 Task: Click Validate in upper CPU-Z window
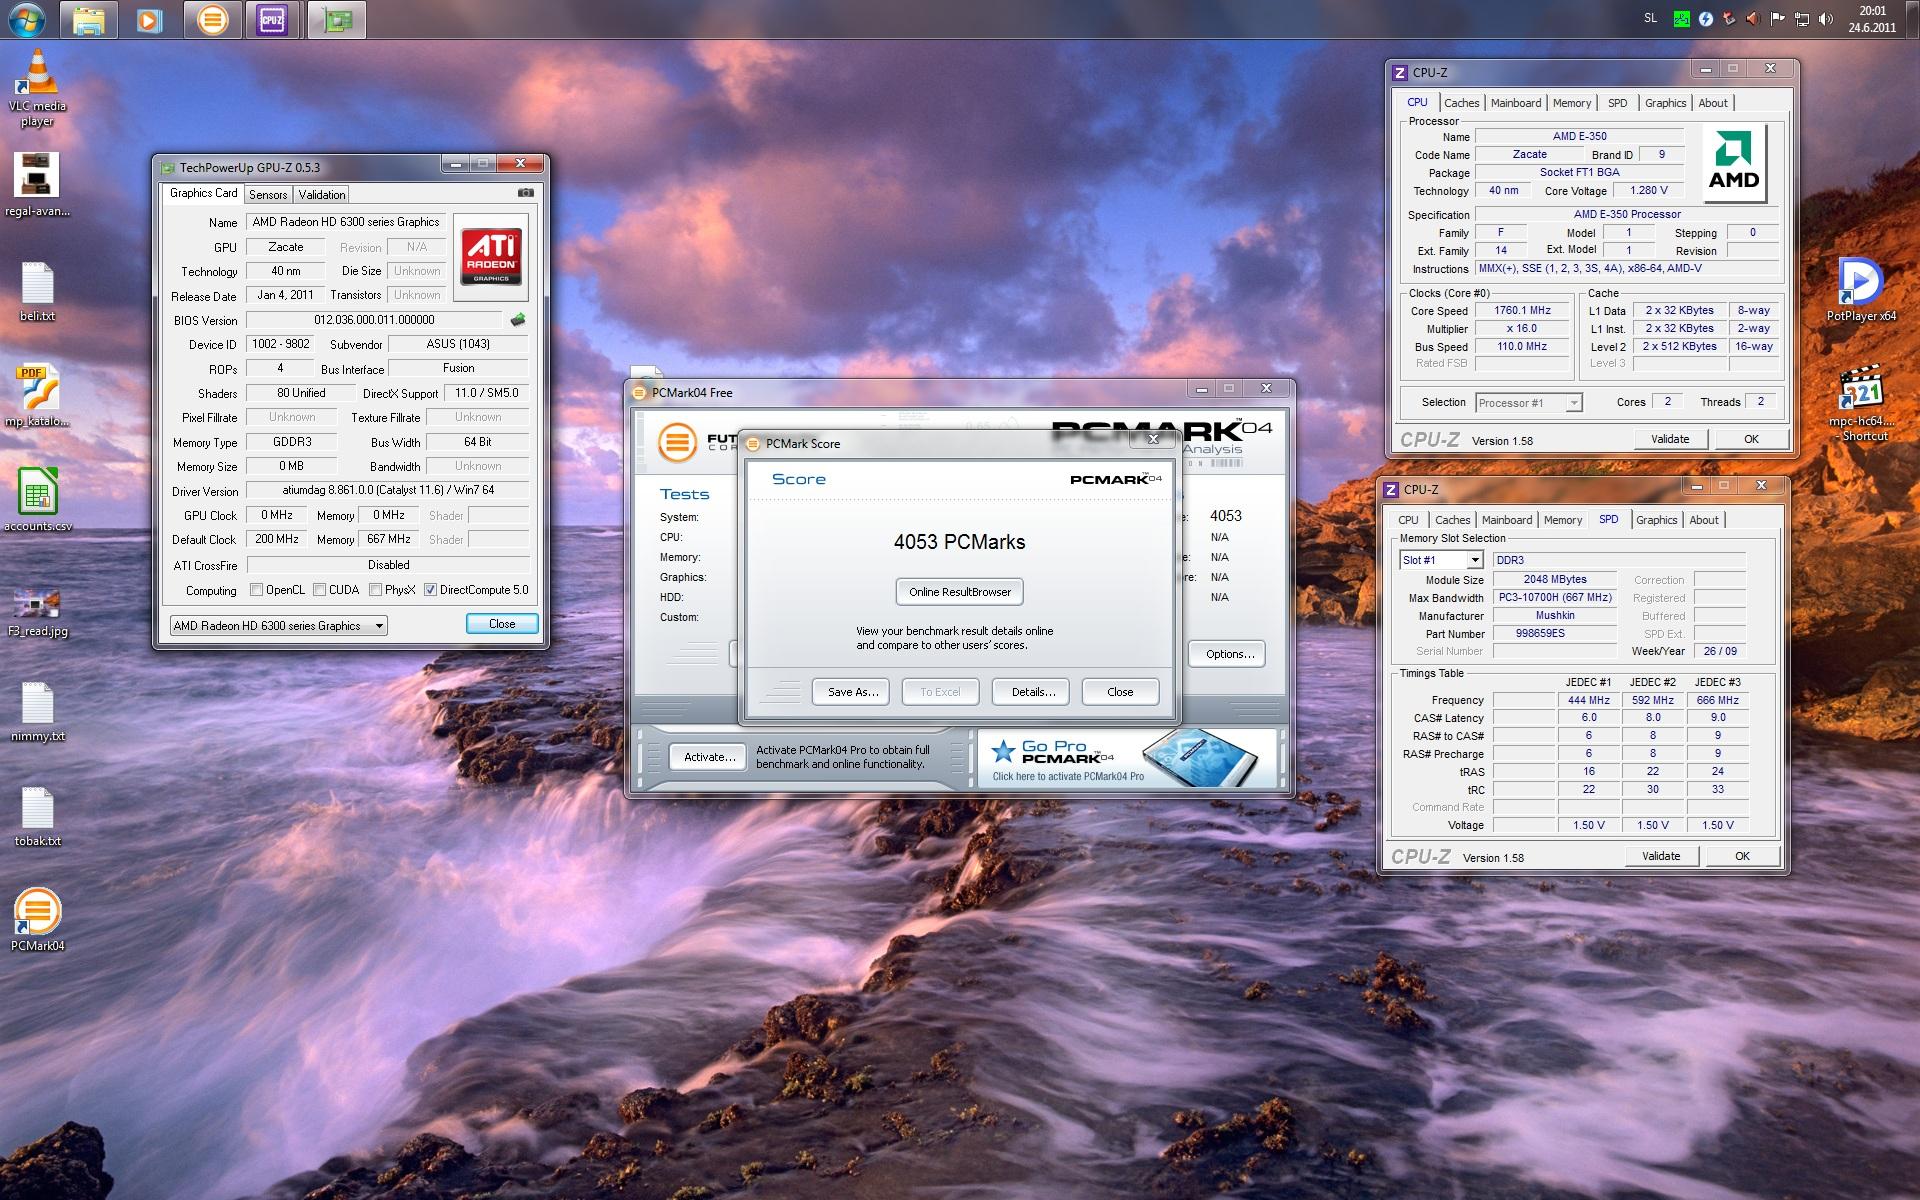(x=1669, y=439)
